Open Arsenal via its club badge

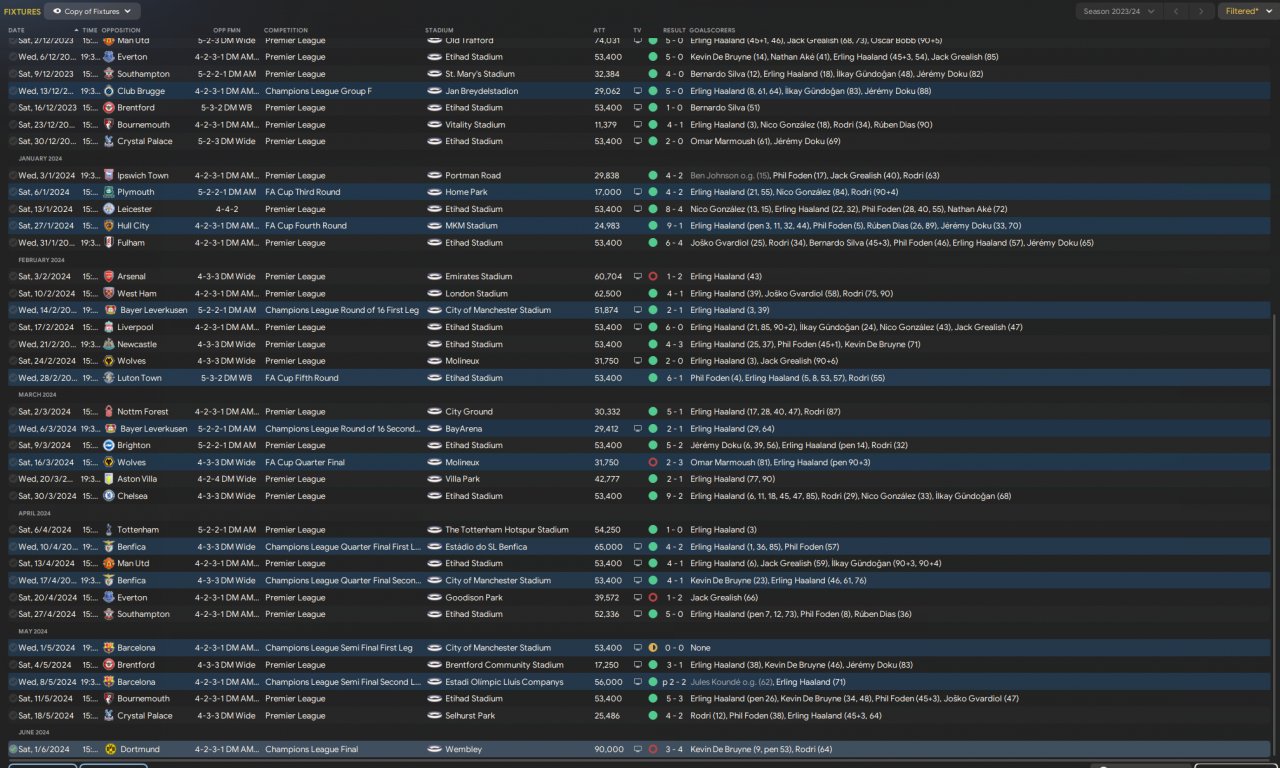pyautogui.click(x=108, y=276)
